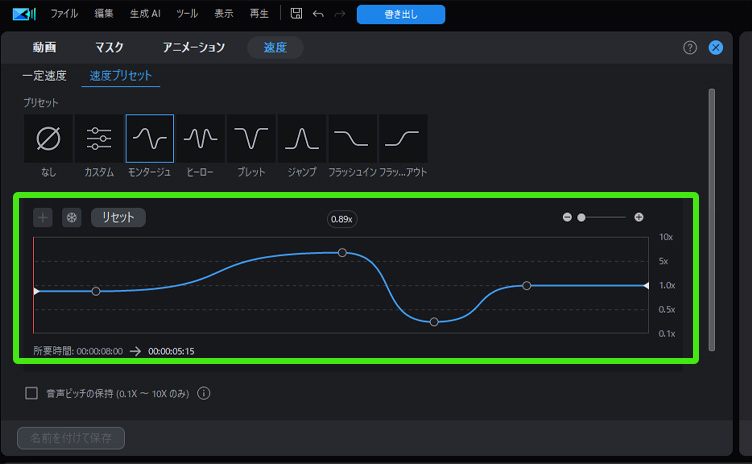
Task: Click the original duration 00:00:08:00
Action: point(100,351)
